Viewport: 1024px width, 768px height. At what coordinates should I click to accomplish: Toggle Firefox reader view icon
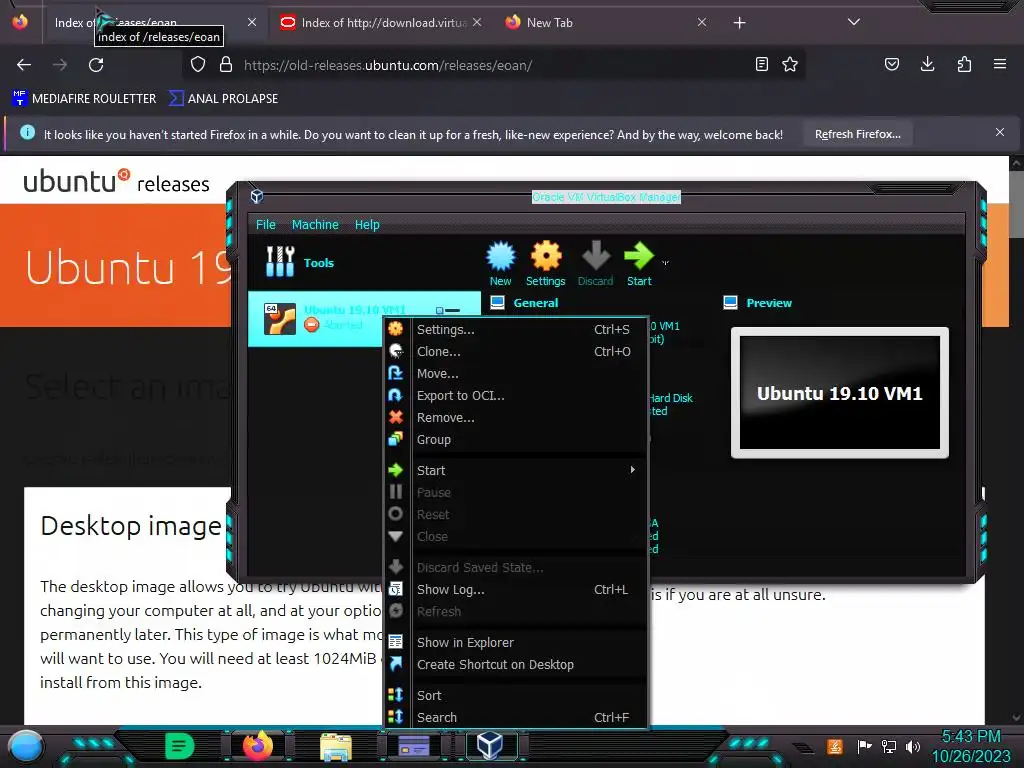[761, 64]
